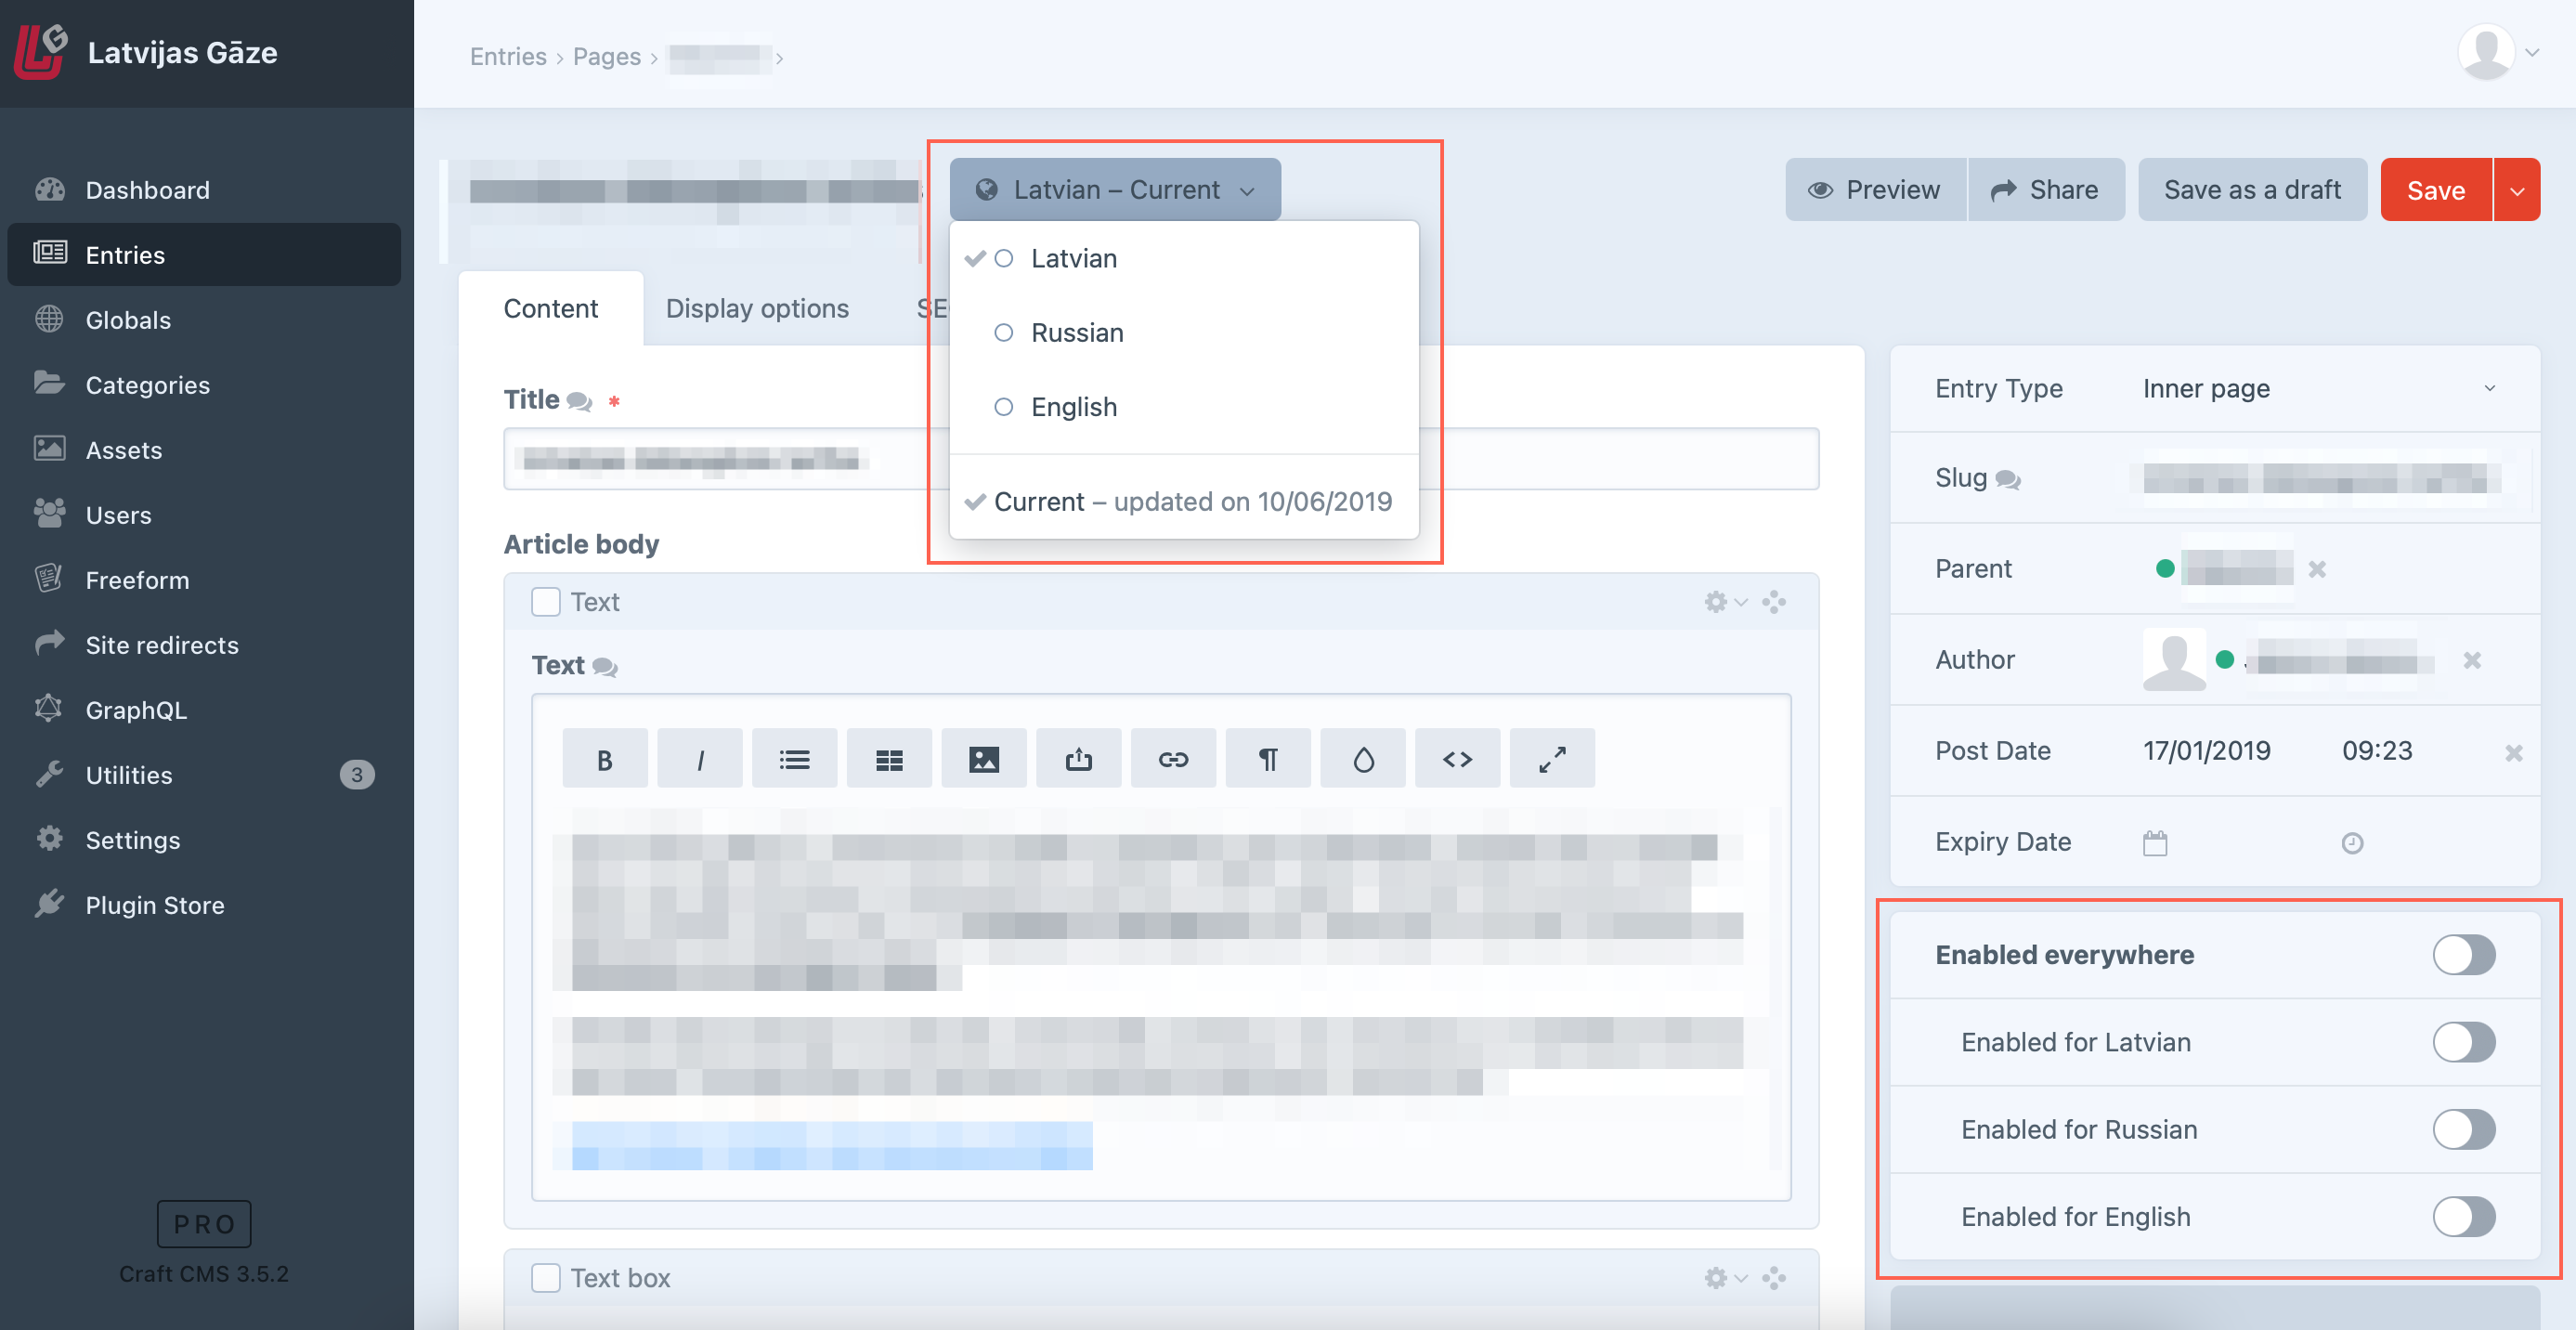Insert an image into Article body
Viewport: 2576px width, 1330px height.
(x=984, y=758)
